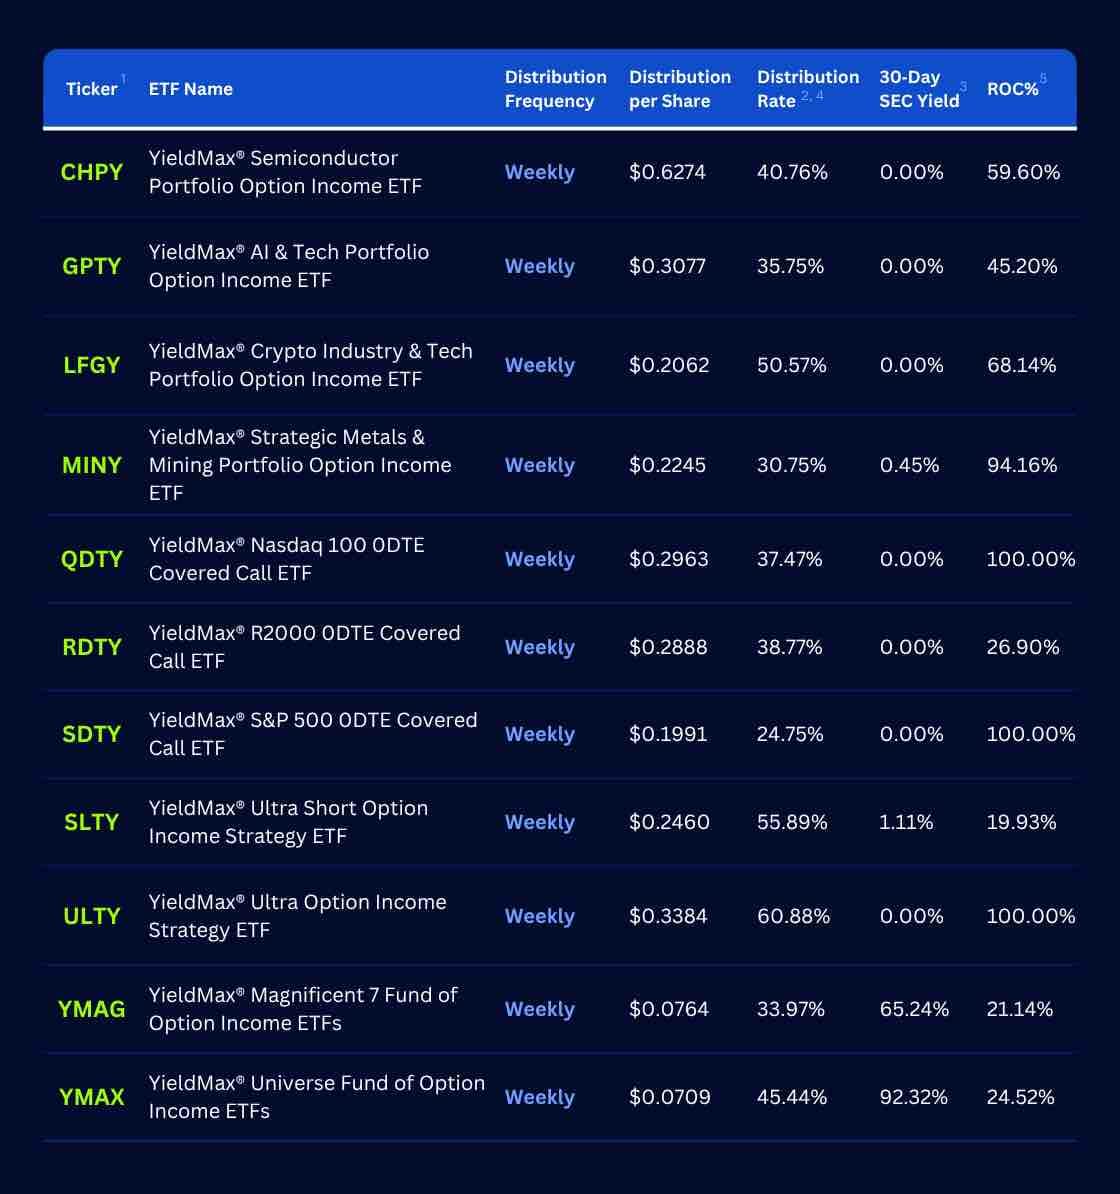The width and height of the screenshot is (1120, 1194).
Task: Click the ROC% column header
Action: (x=1013, y=89)
